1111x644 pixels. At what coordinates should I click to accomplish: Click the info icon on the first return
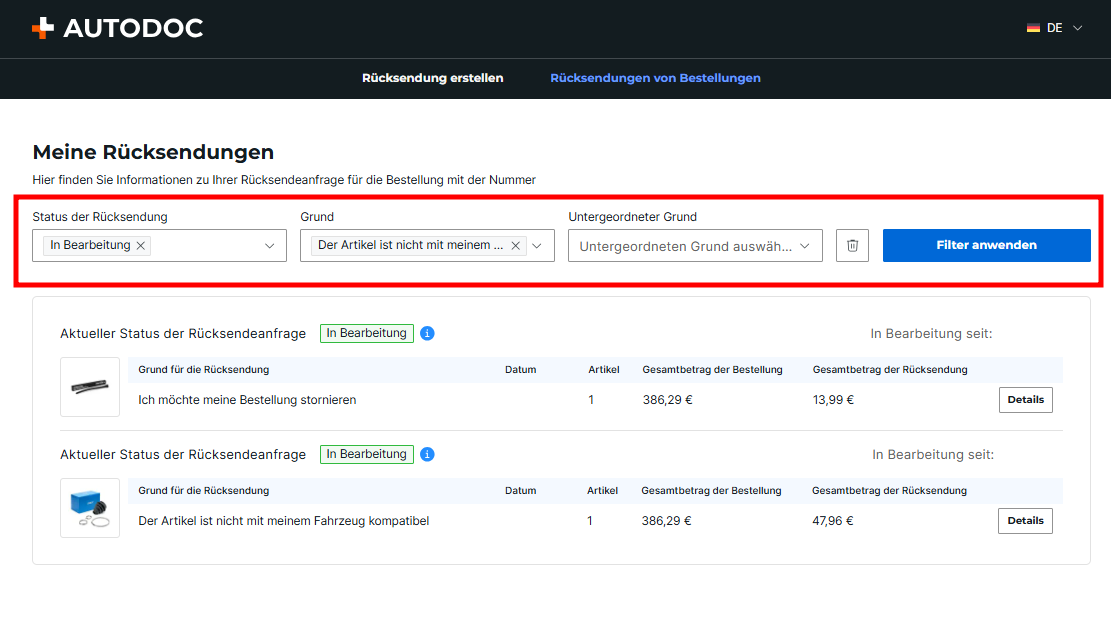pyautogui.click(x=427, y=333)
